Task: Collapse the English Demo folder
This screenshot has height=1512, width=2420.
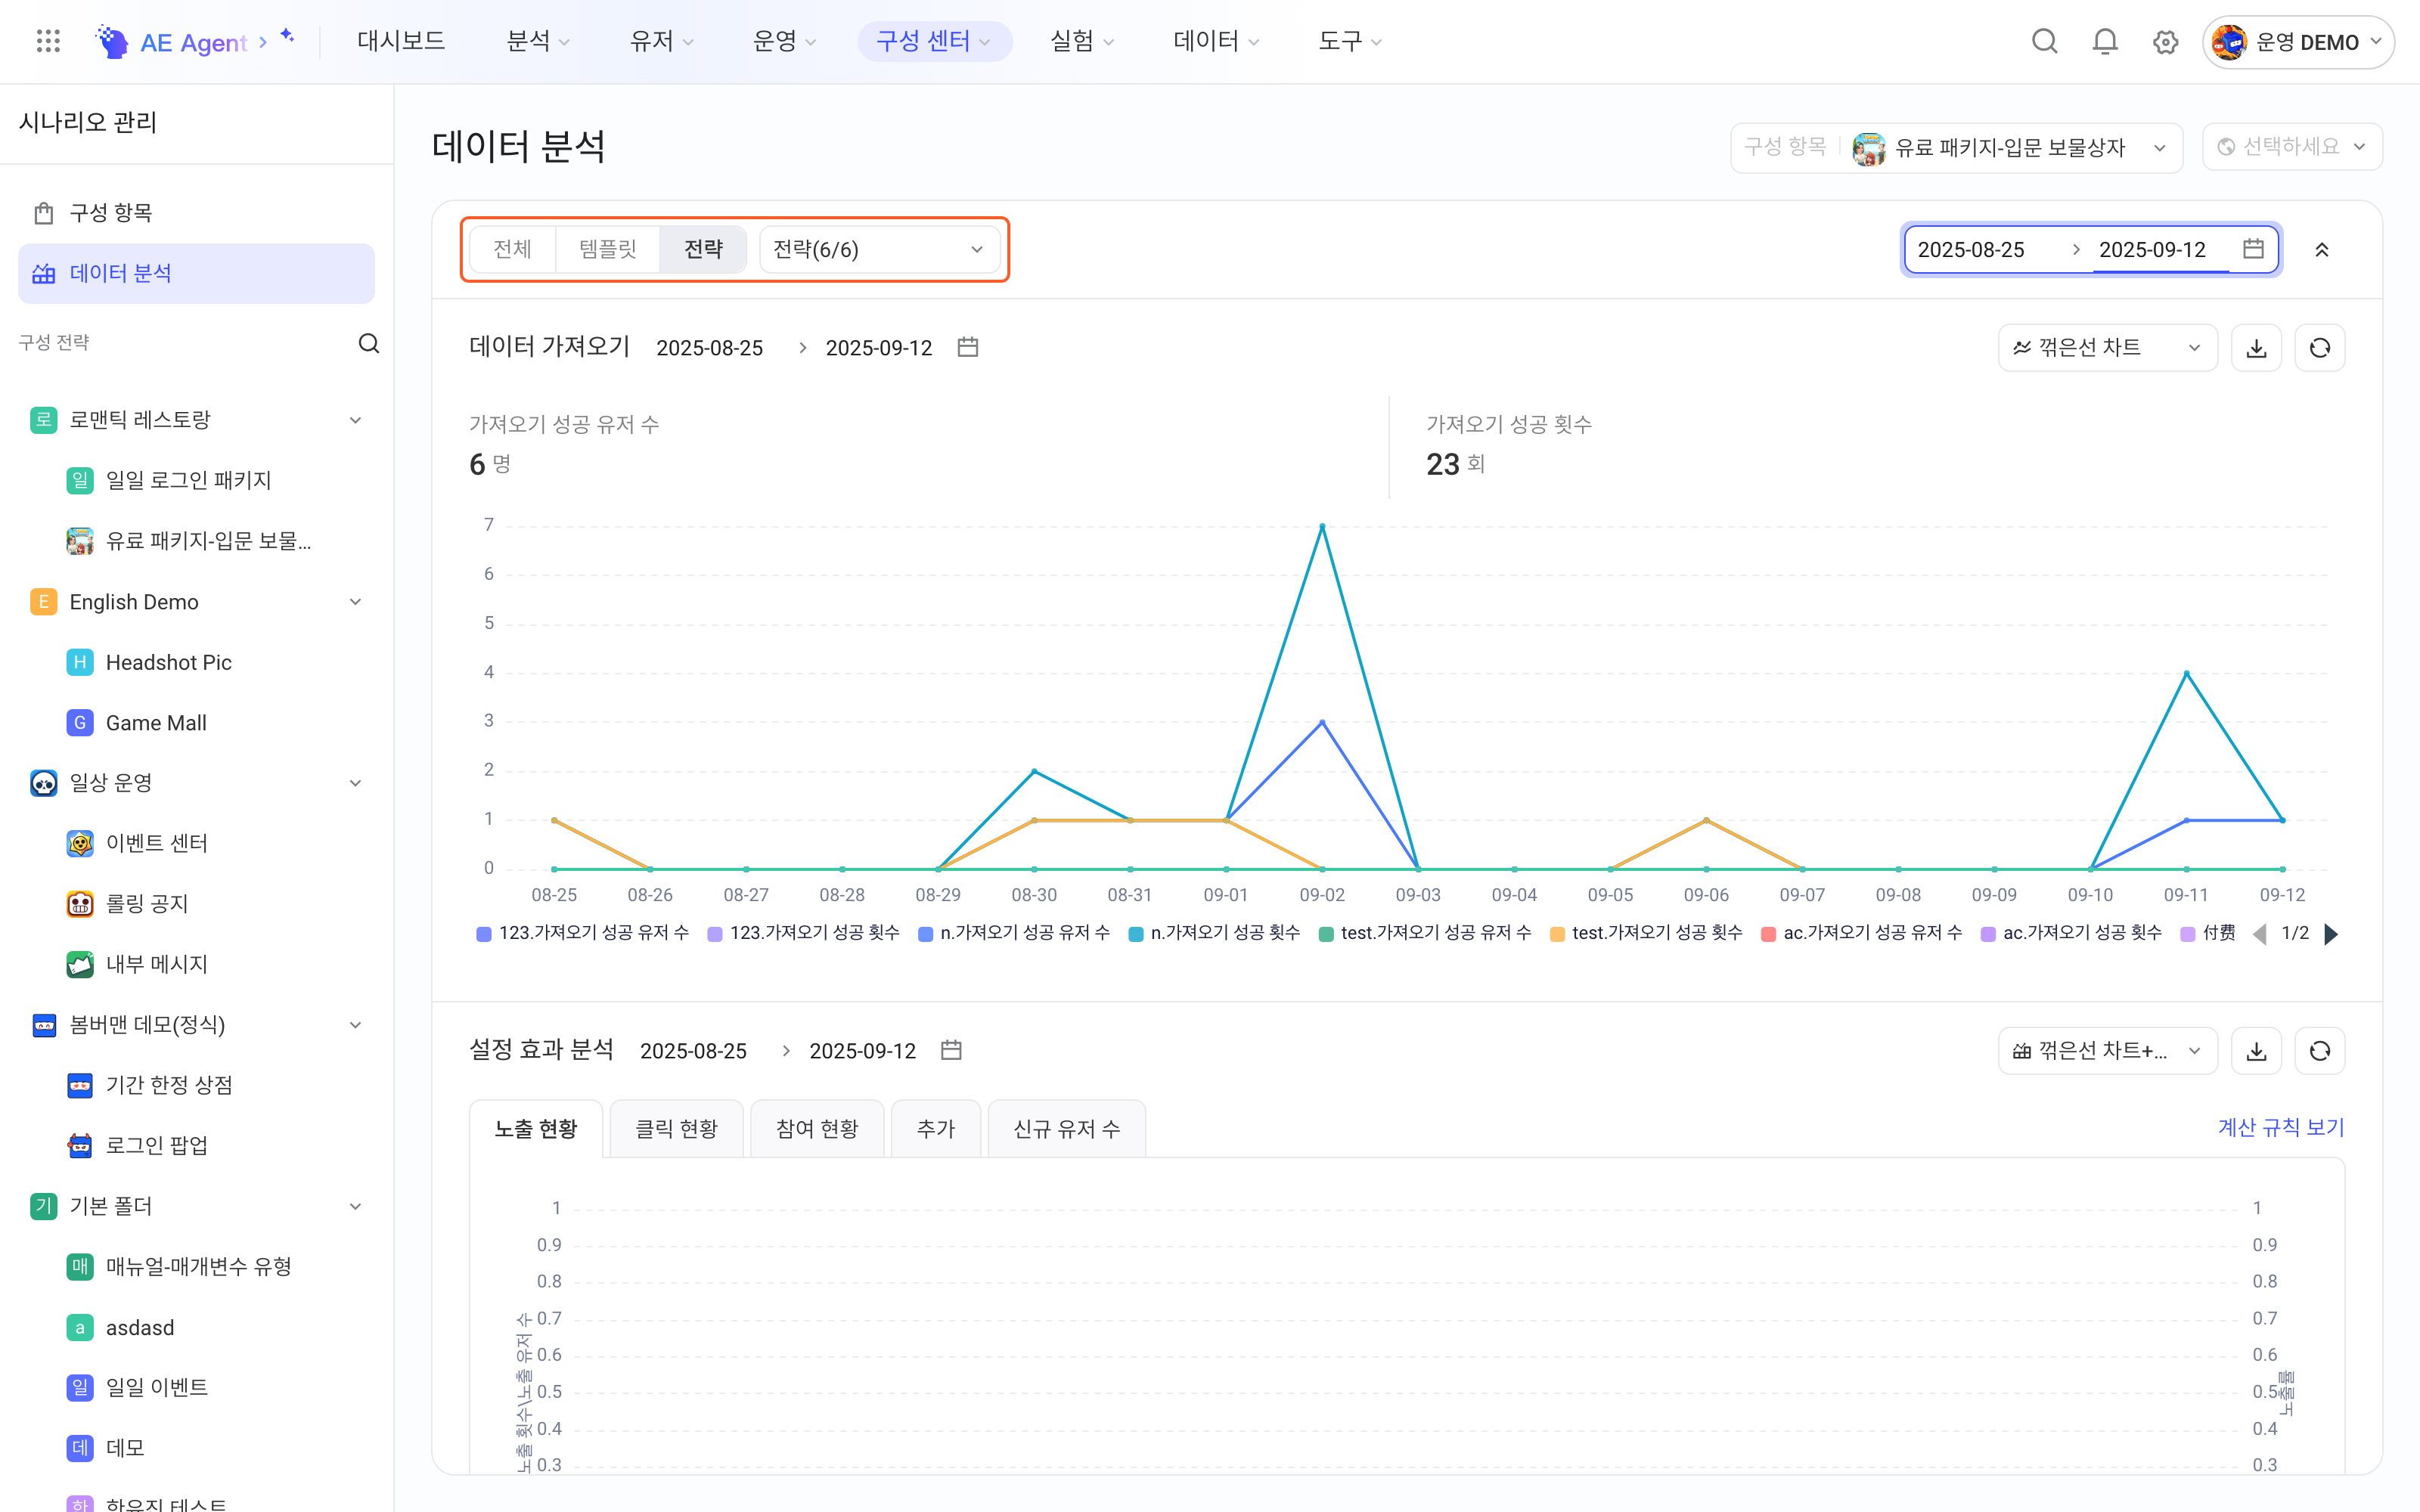Action: click(355, 602)
